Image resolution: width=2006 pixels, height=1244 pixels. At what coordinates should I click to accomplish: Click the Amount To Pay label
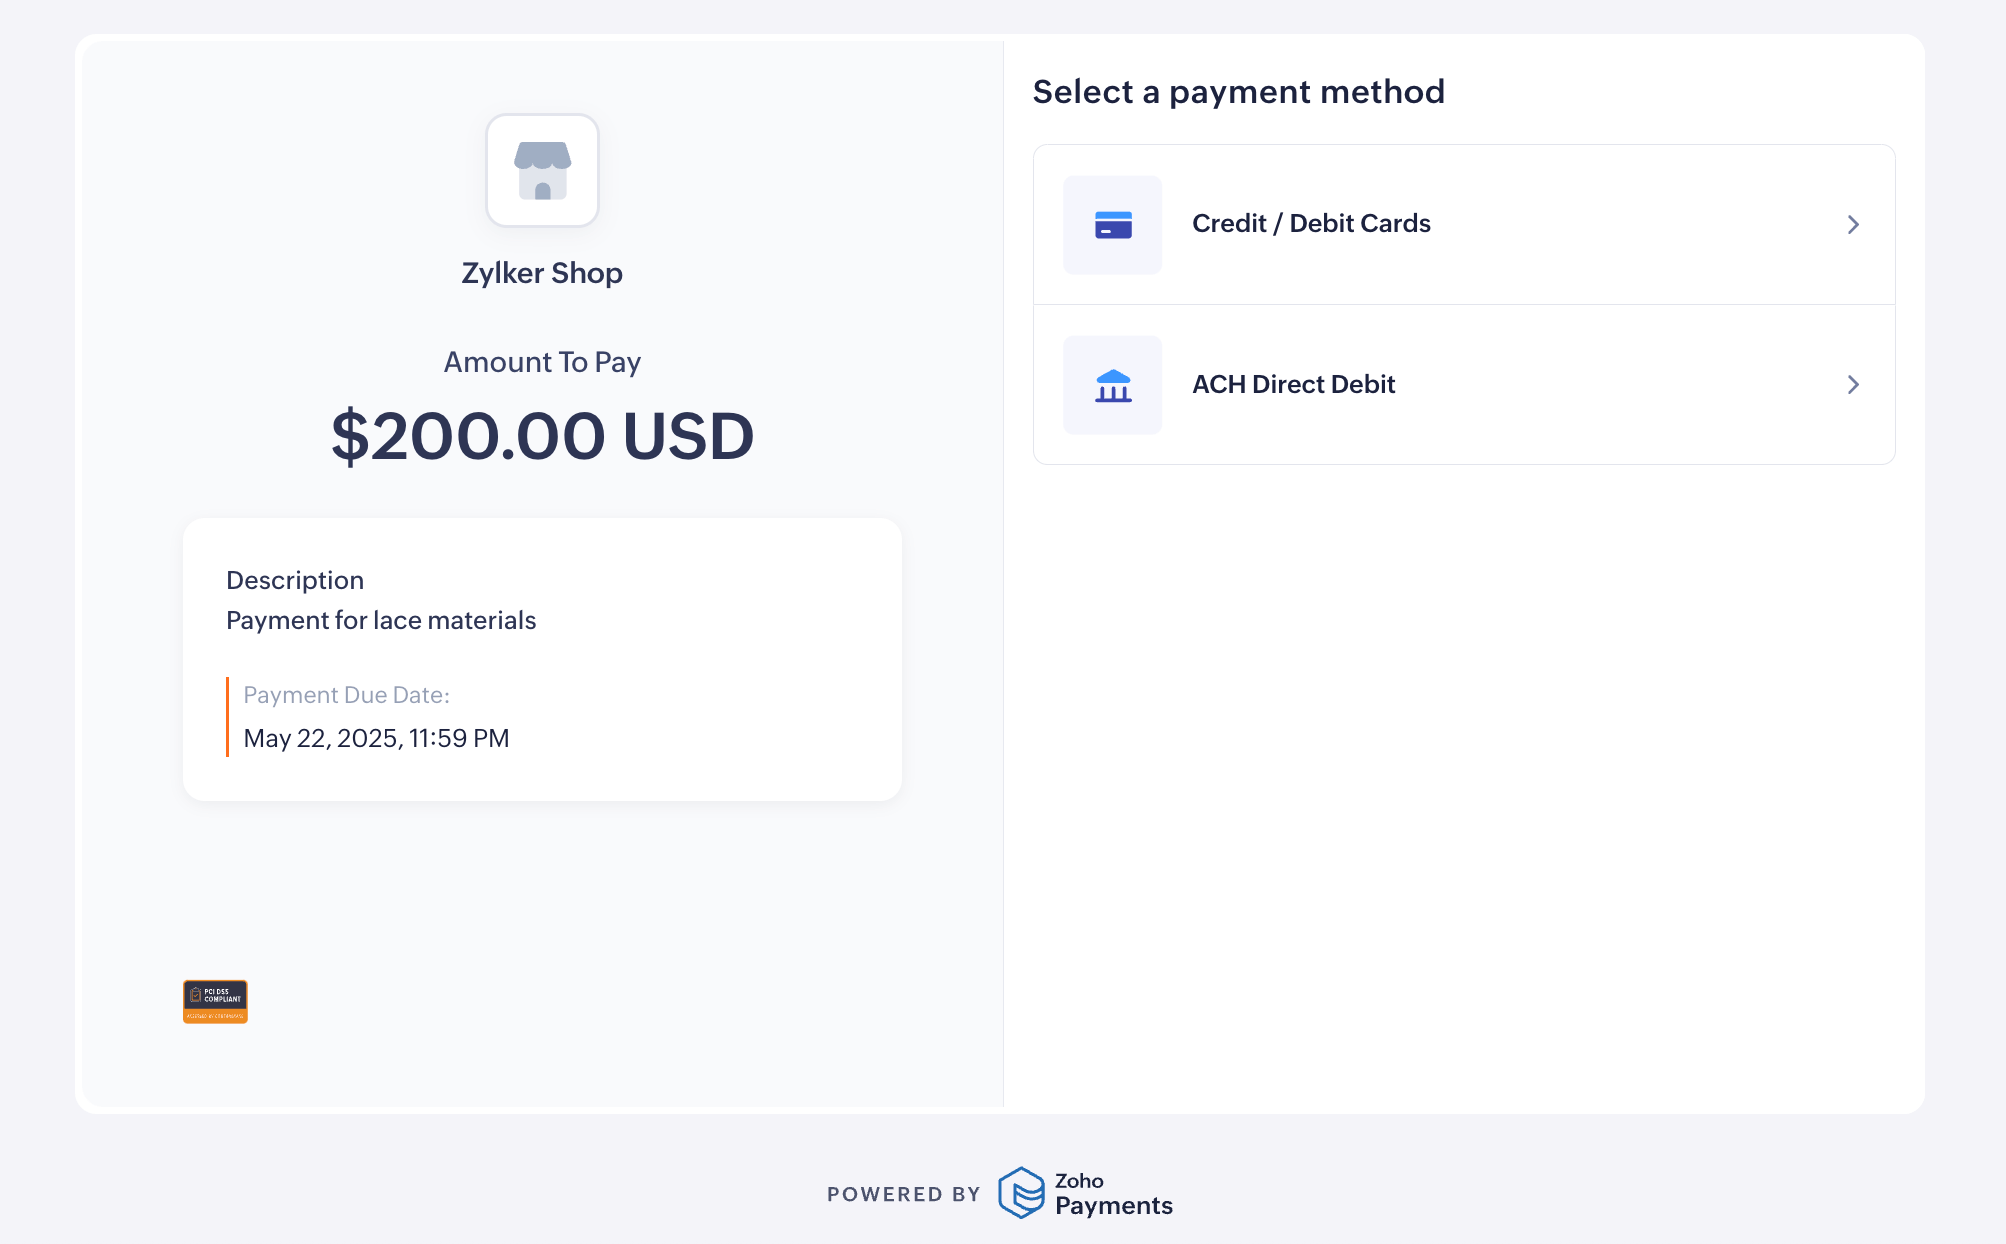(x=542, y=362)
